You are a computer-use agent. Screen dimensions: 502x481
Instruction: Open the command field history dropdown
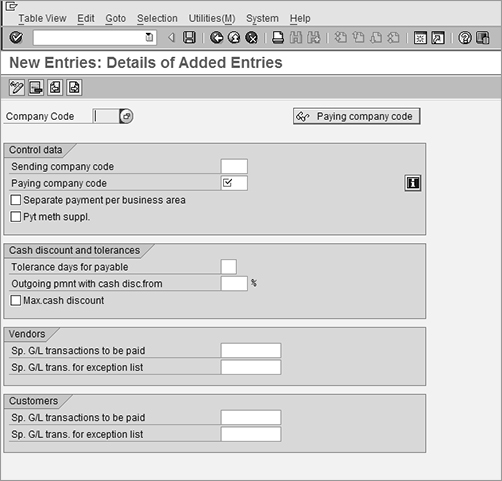coord(149,37)
